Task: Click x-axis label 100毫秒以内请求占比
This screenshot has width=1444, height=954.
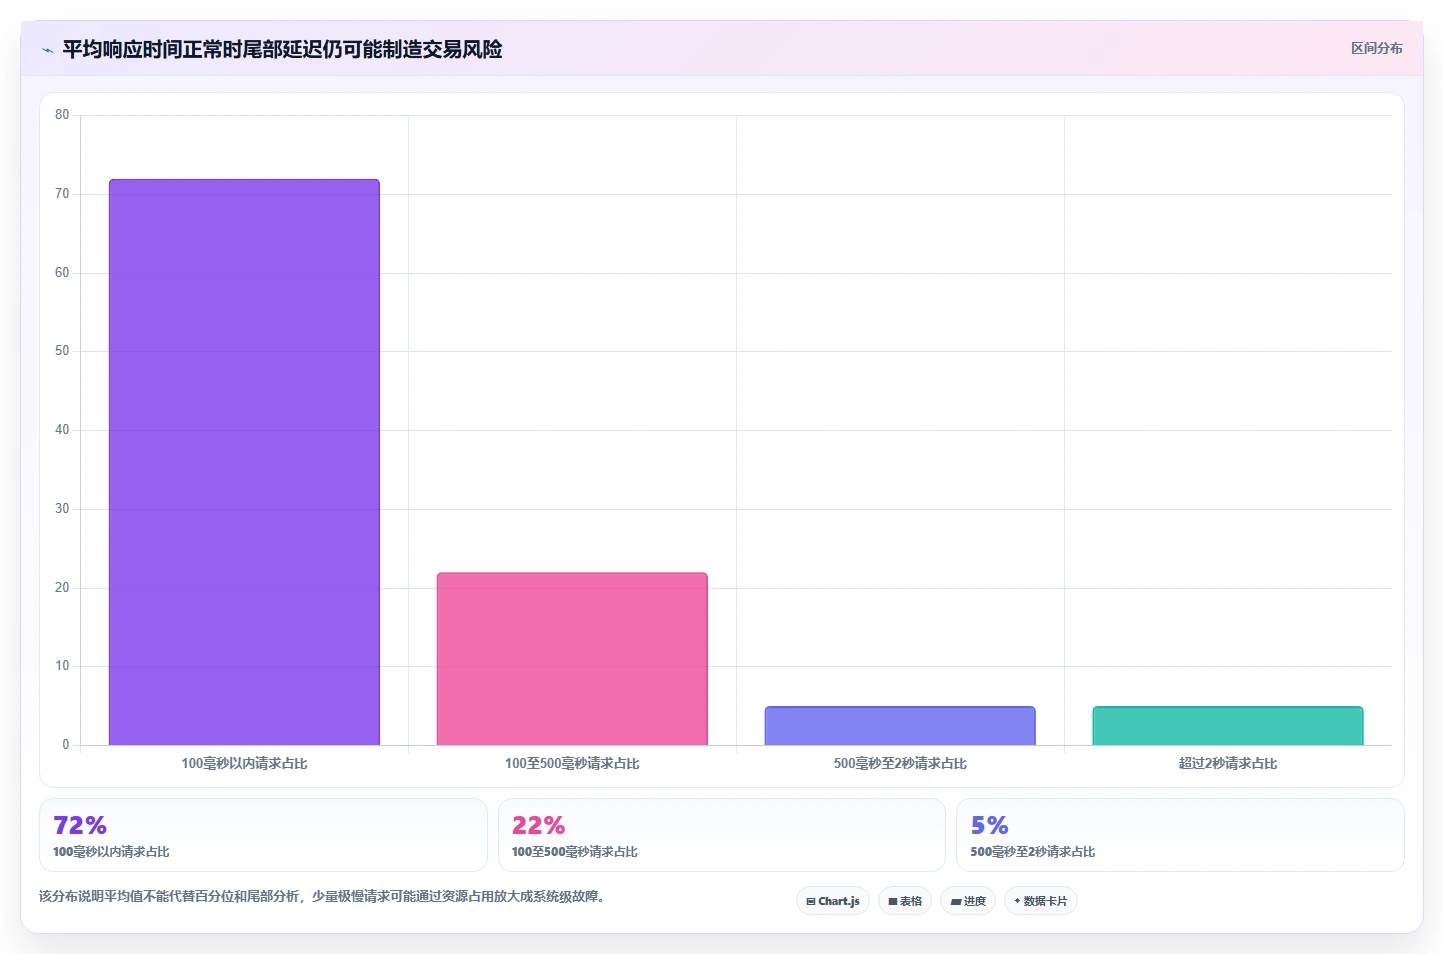Action: pos(244,764)
